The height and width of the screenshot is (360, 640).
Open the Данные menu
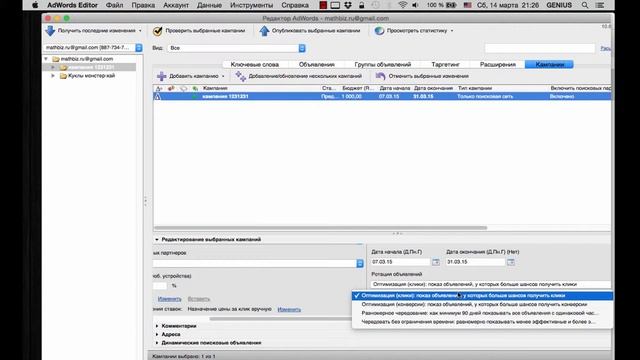click(209, 5)
